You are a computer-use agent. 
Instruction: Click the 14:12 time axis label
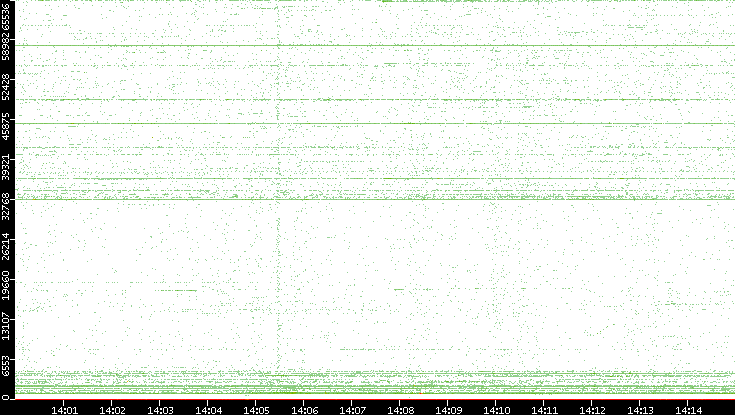click(x=592, y=409)
